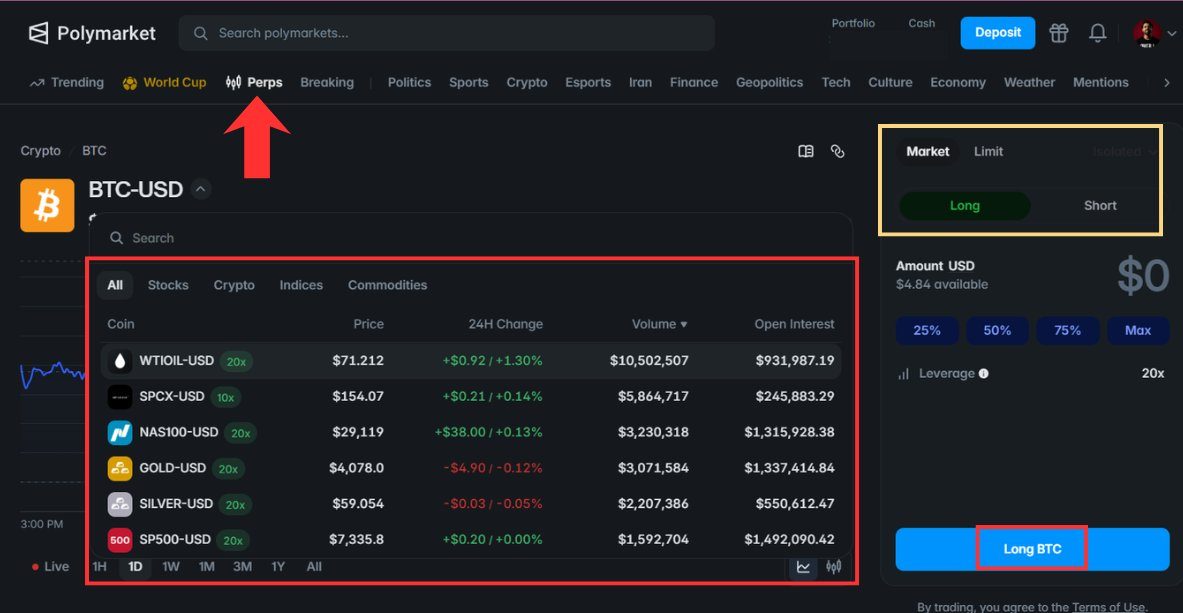Open the Weather category
The image size is (1183, 613).
click(1029, 82)
